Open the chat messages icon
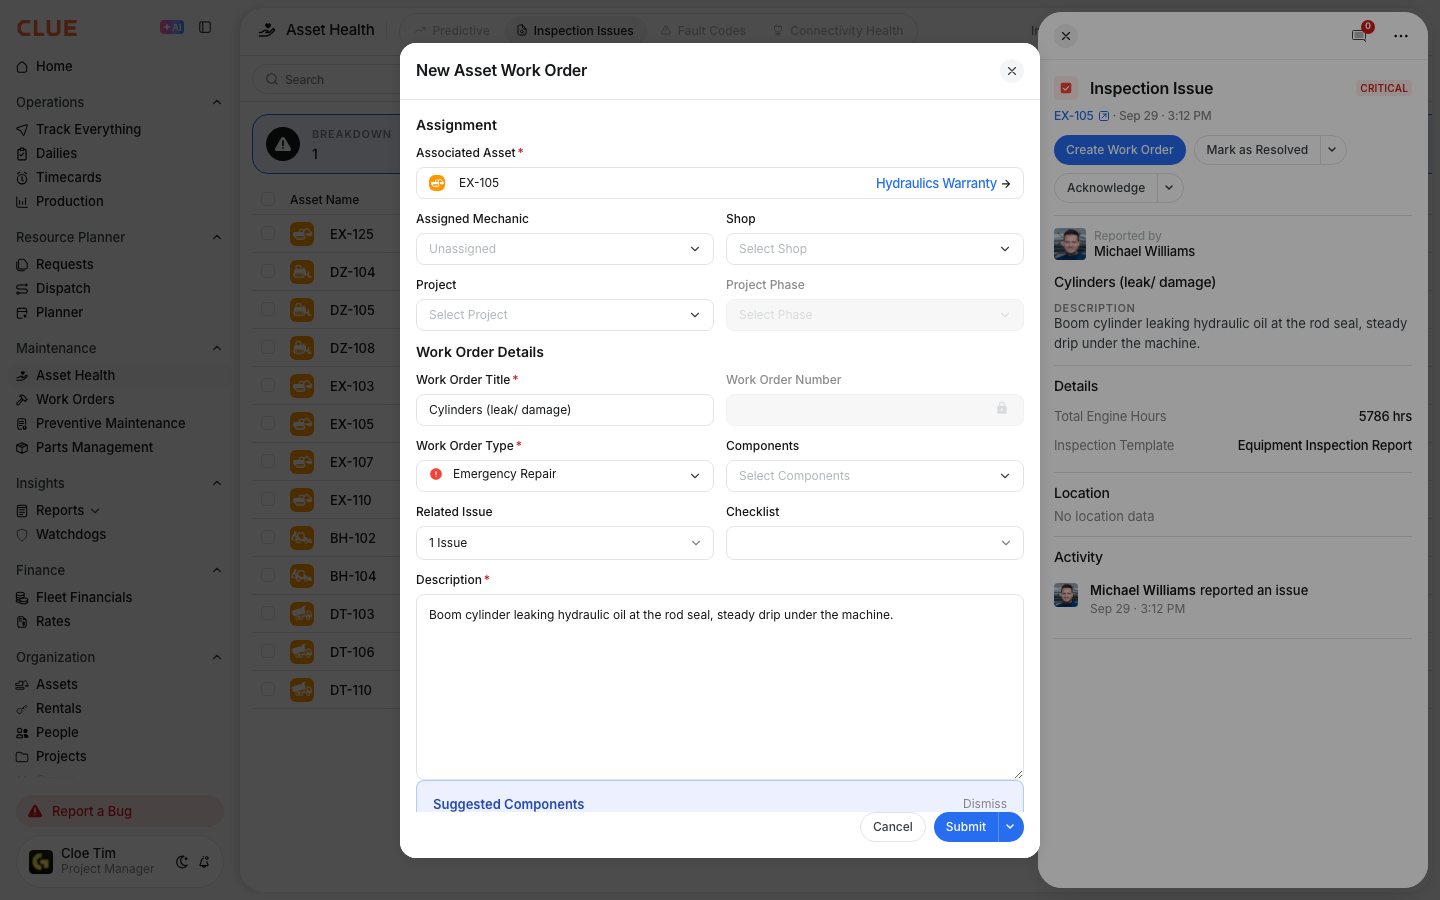The image size is (1440, 900). (x=1359, y=35)
